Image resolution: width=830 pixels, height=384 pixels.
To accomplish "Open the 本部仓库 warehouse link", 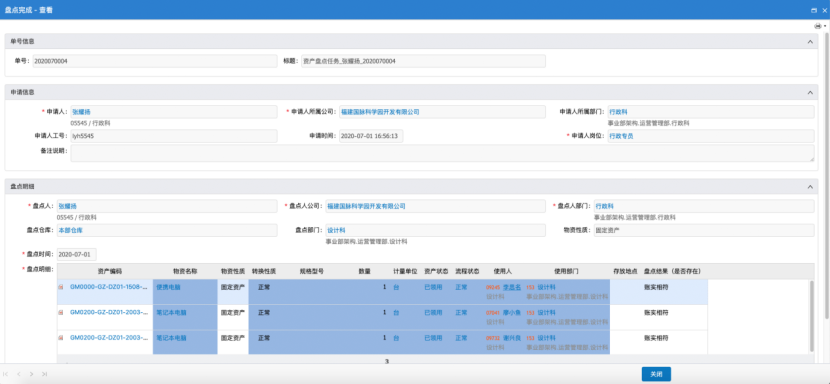I will tap(71, 230).
